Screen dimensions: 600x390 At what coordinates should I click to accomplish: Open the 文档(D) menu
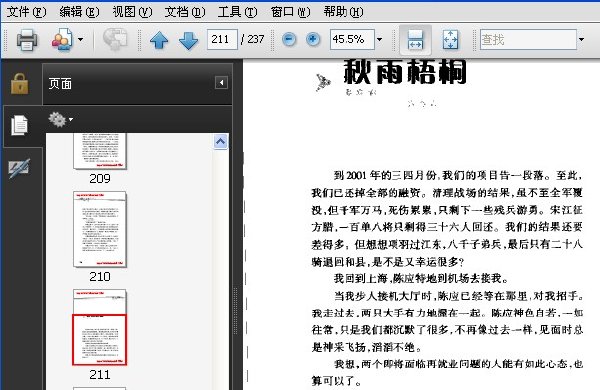[x=185, y=12]
